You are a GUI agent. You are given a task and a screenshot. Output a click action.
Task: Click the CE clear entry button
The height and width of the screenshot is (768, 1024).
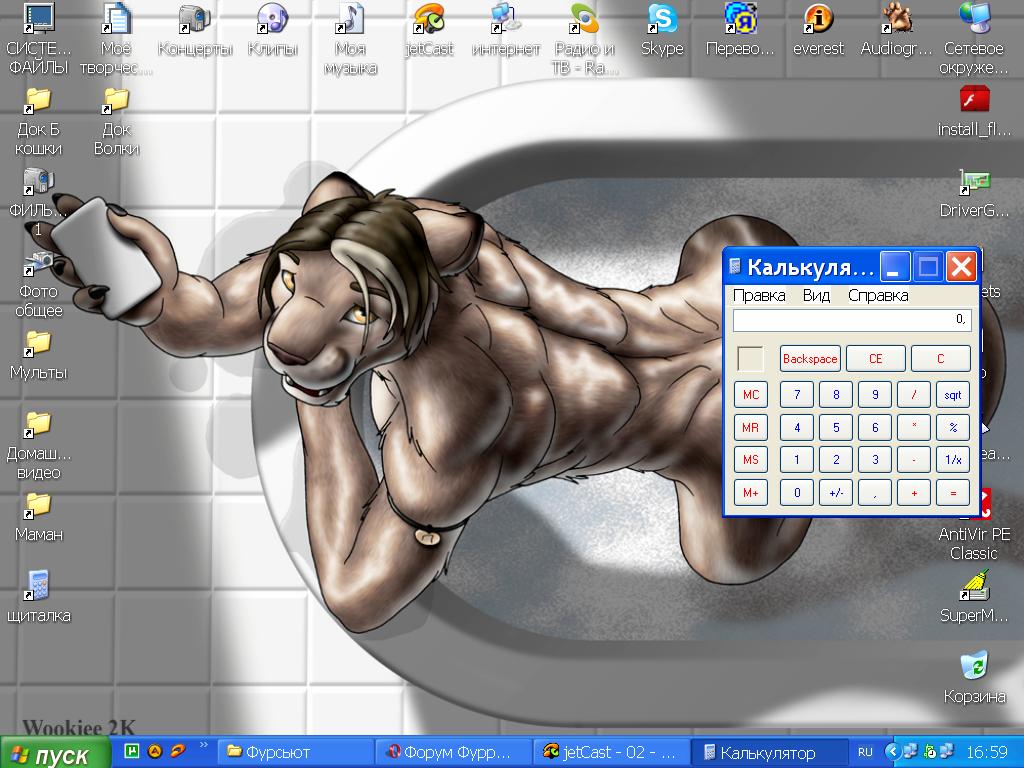pos(875,359)
